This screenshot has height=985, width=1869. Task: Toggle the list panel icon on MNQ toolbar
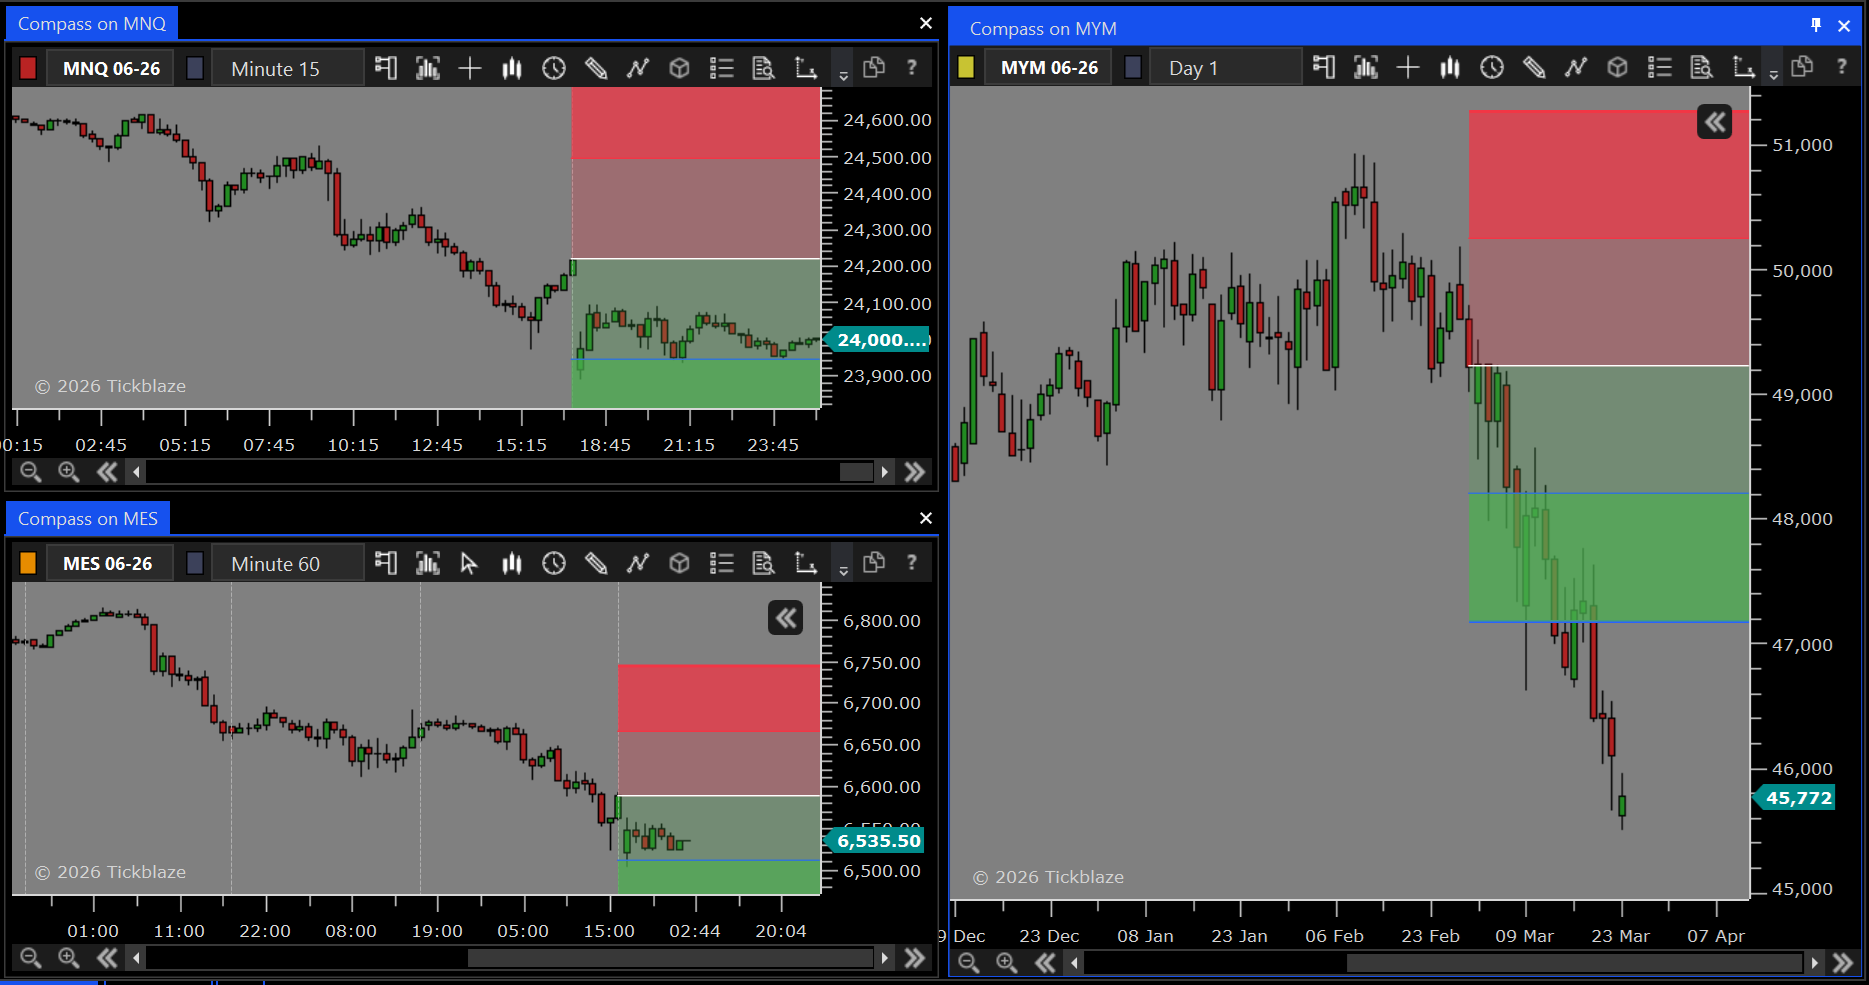pyautogui.click(x=721, y=68)
